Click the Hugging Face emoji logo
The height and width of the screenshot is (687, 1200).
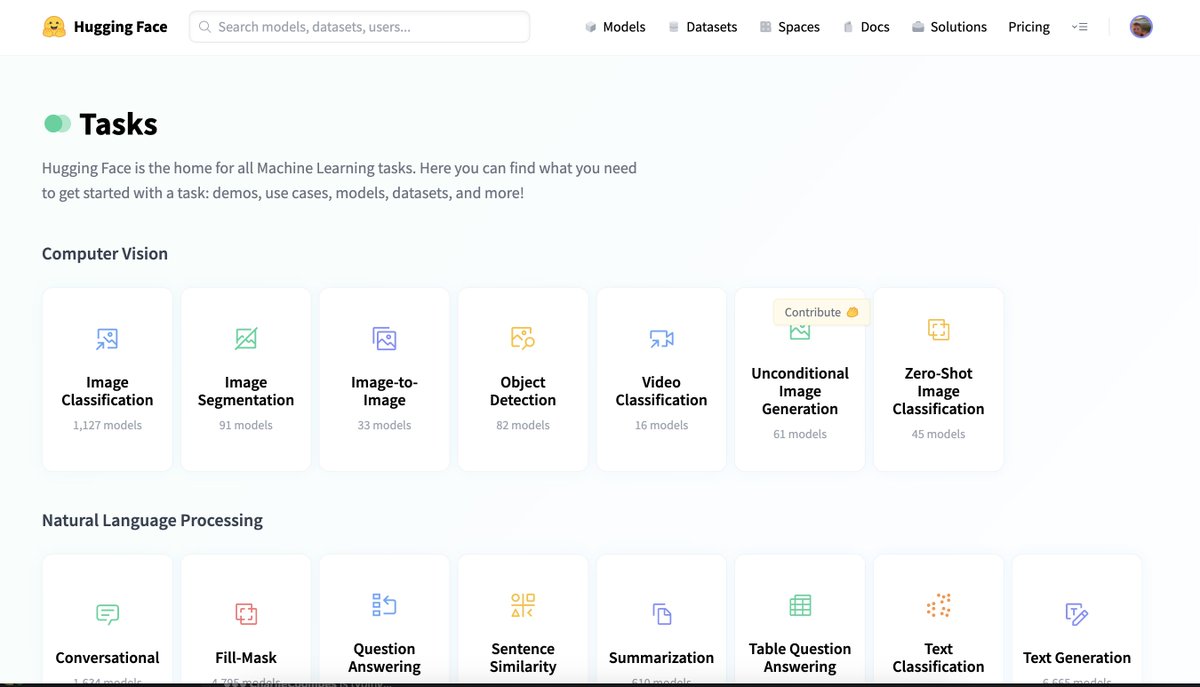point(54,27)
